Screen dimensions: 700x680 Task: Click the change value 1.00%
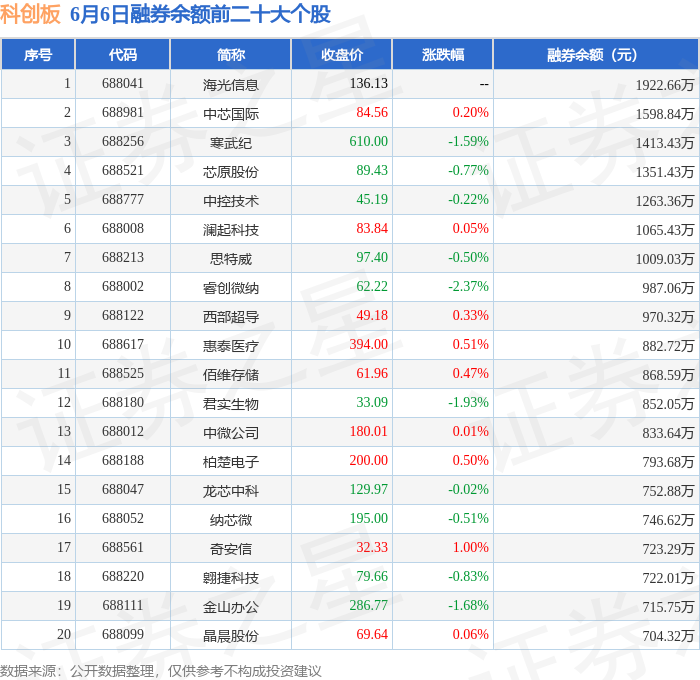point(471,547)
